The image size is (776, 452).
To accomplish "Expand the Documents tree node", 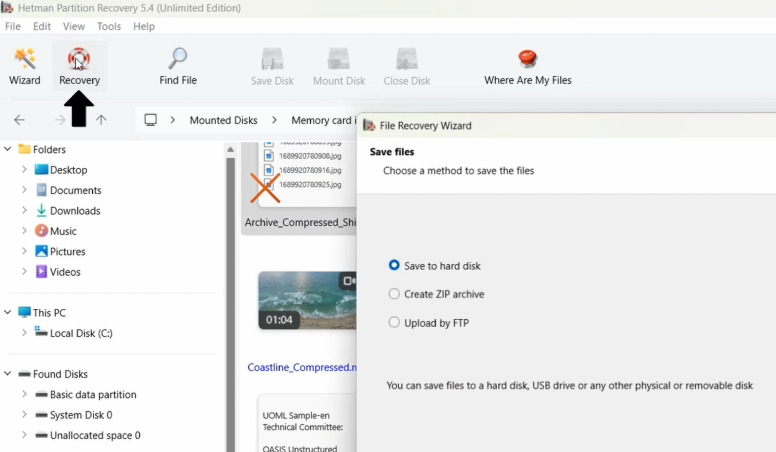I will (24, 190).
